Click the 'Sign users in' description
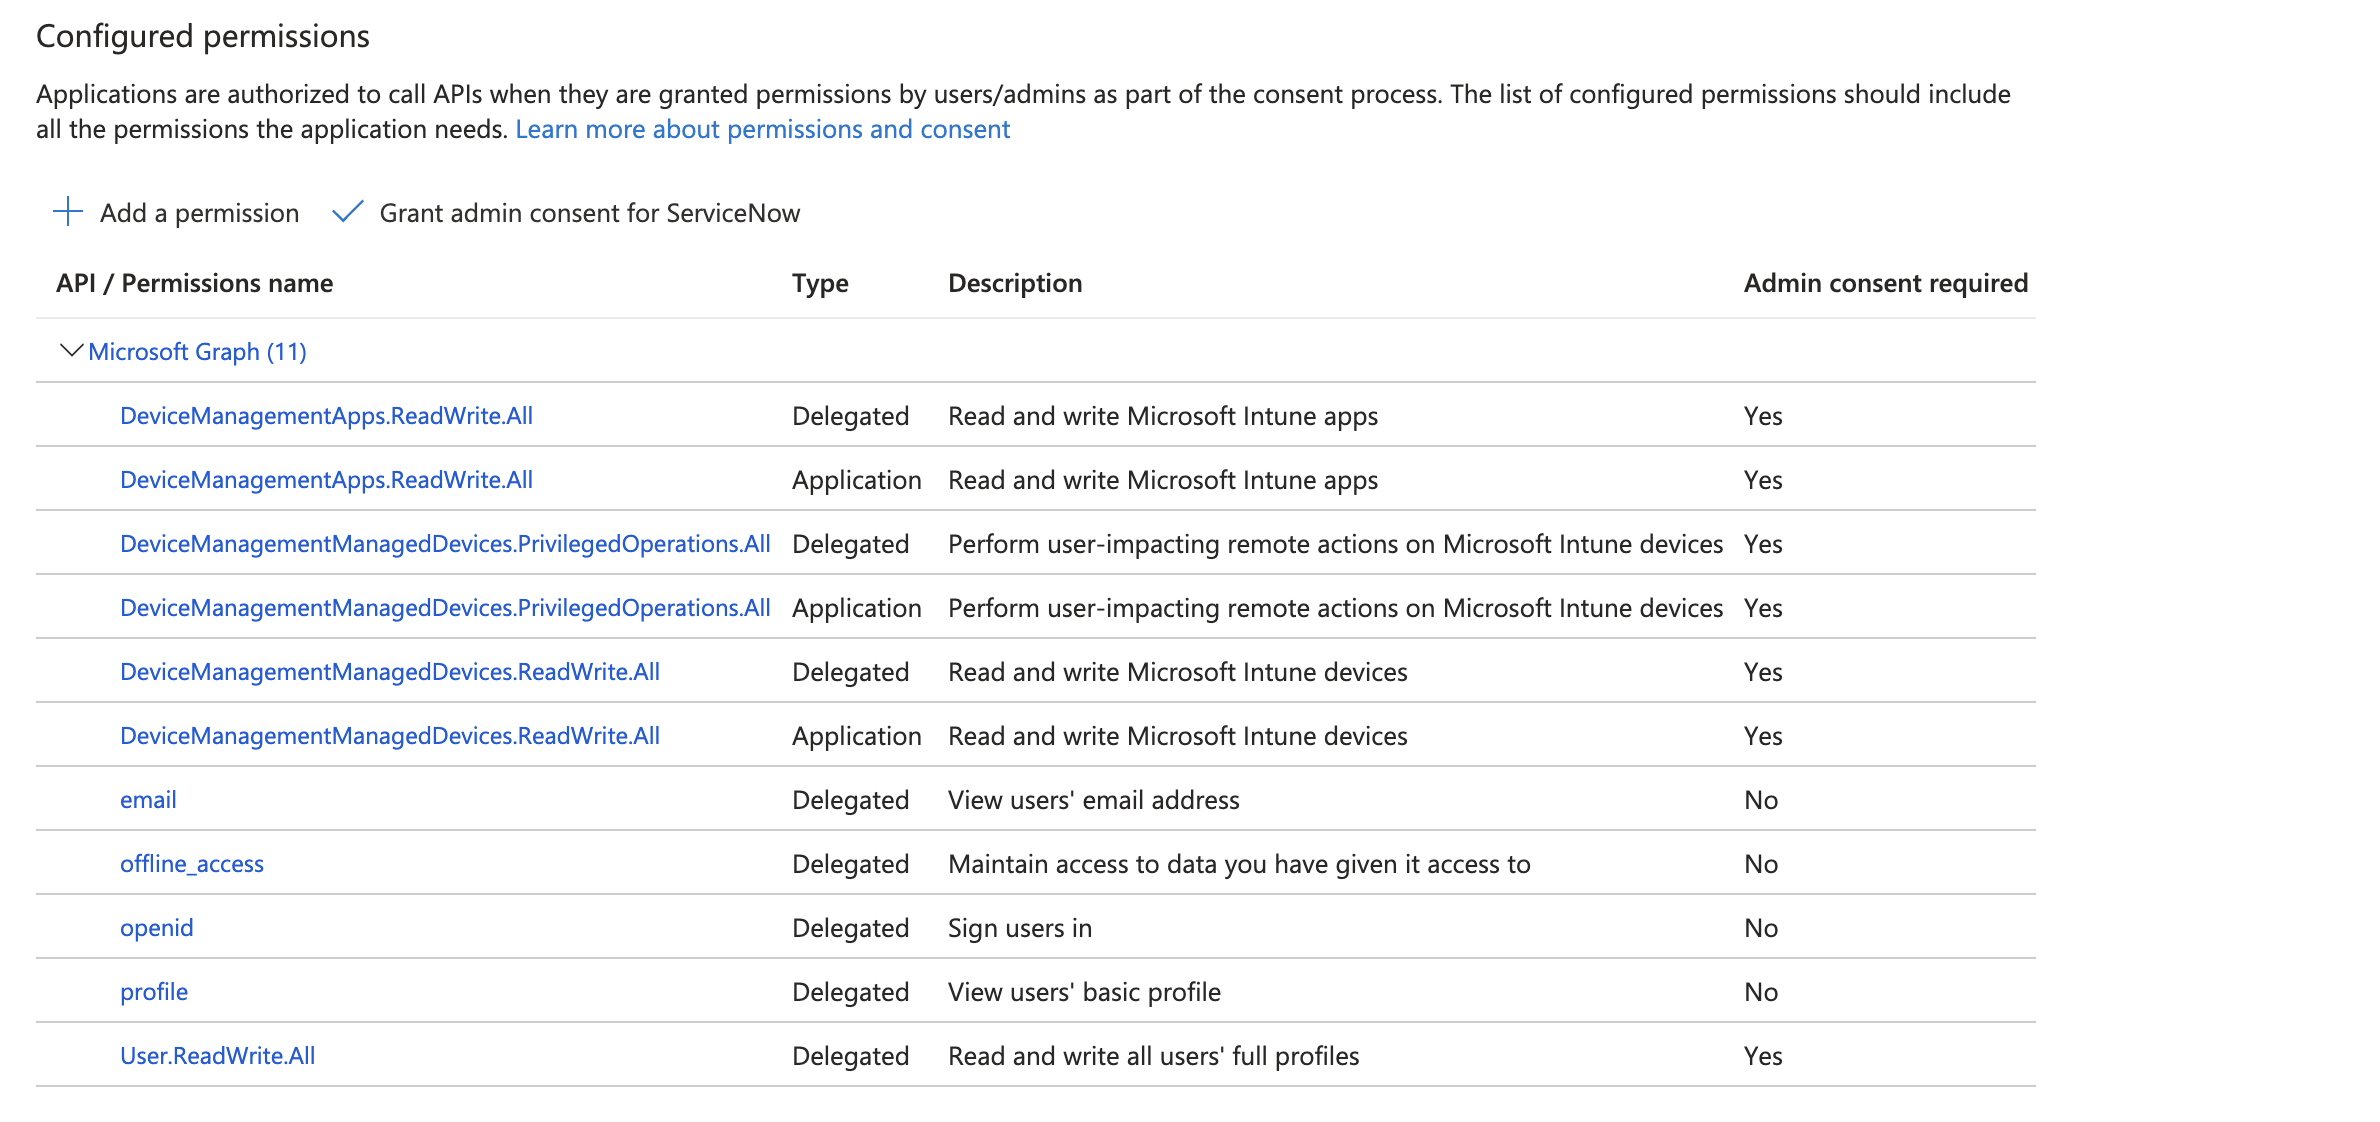The width and height of the screenshot is (2380, 1122). (1020, 928)
